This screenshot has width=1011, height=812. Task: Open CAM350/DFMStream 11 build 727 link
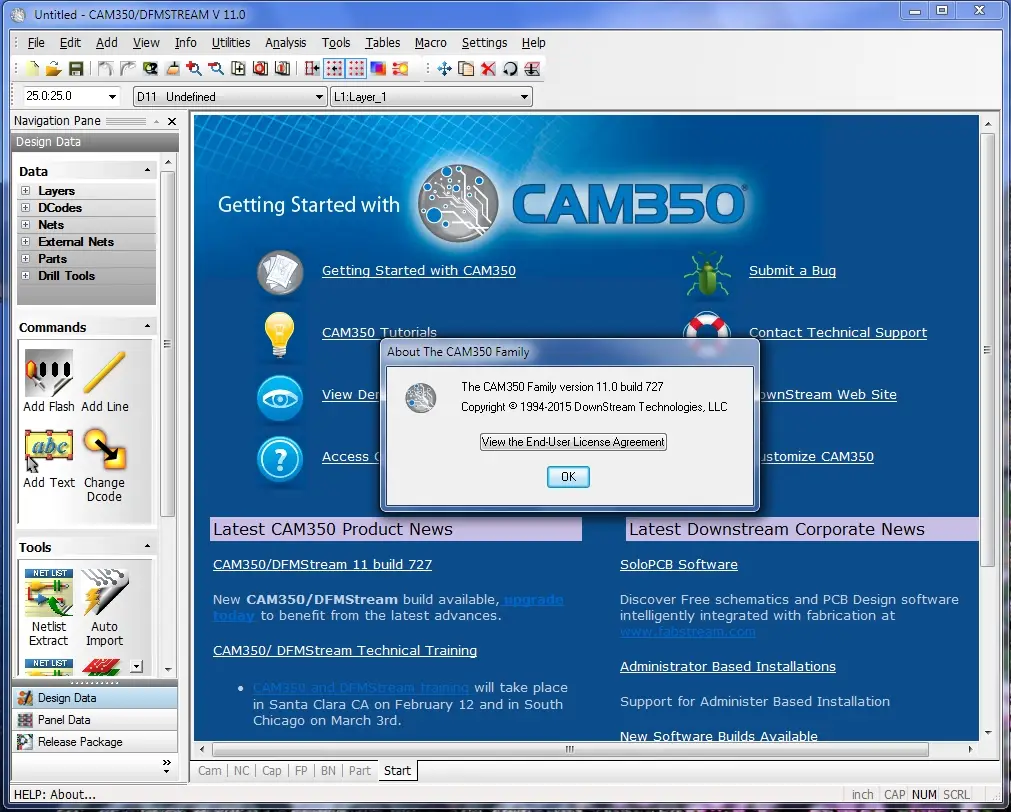[322, 564]
